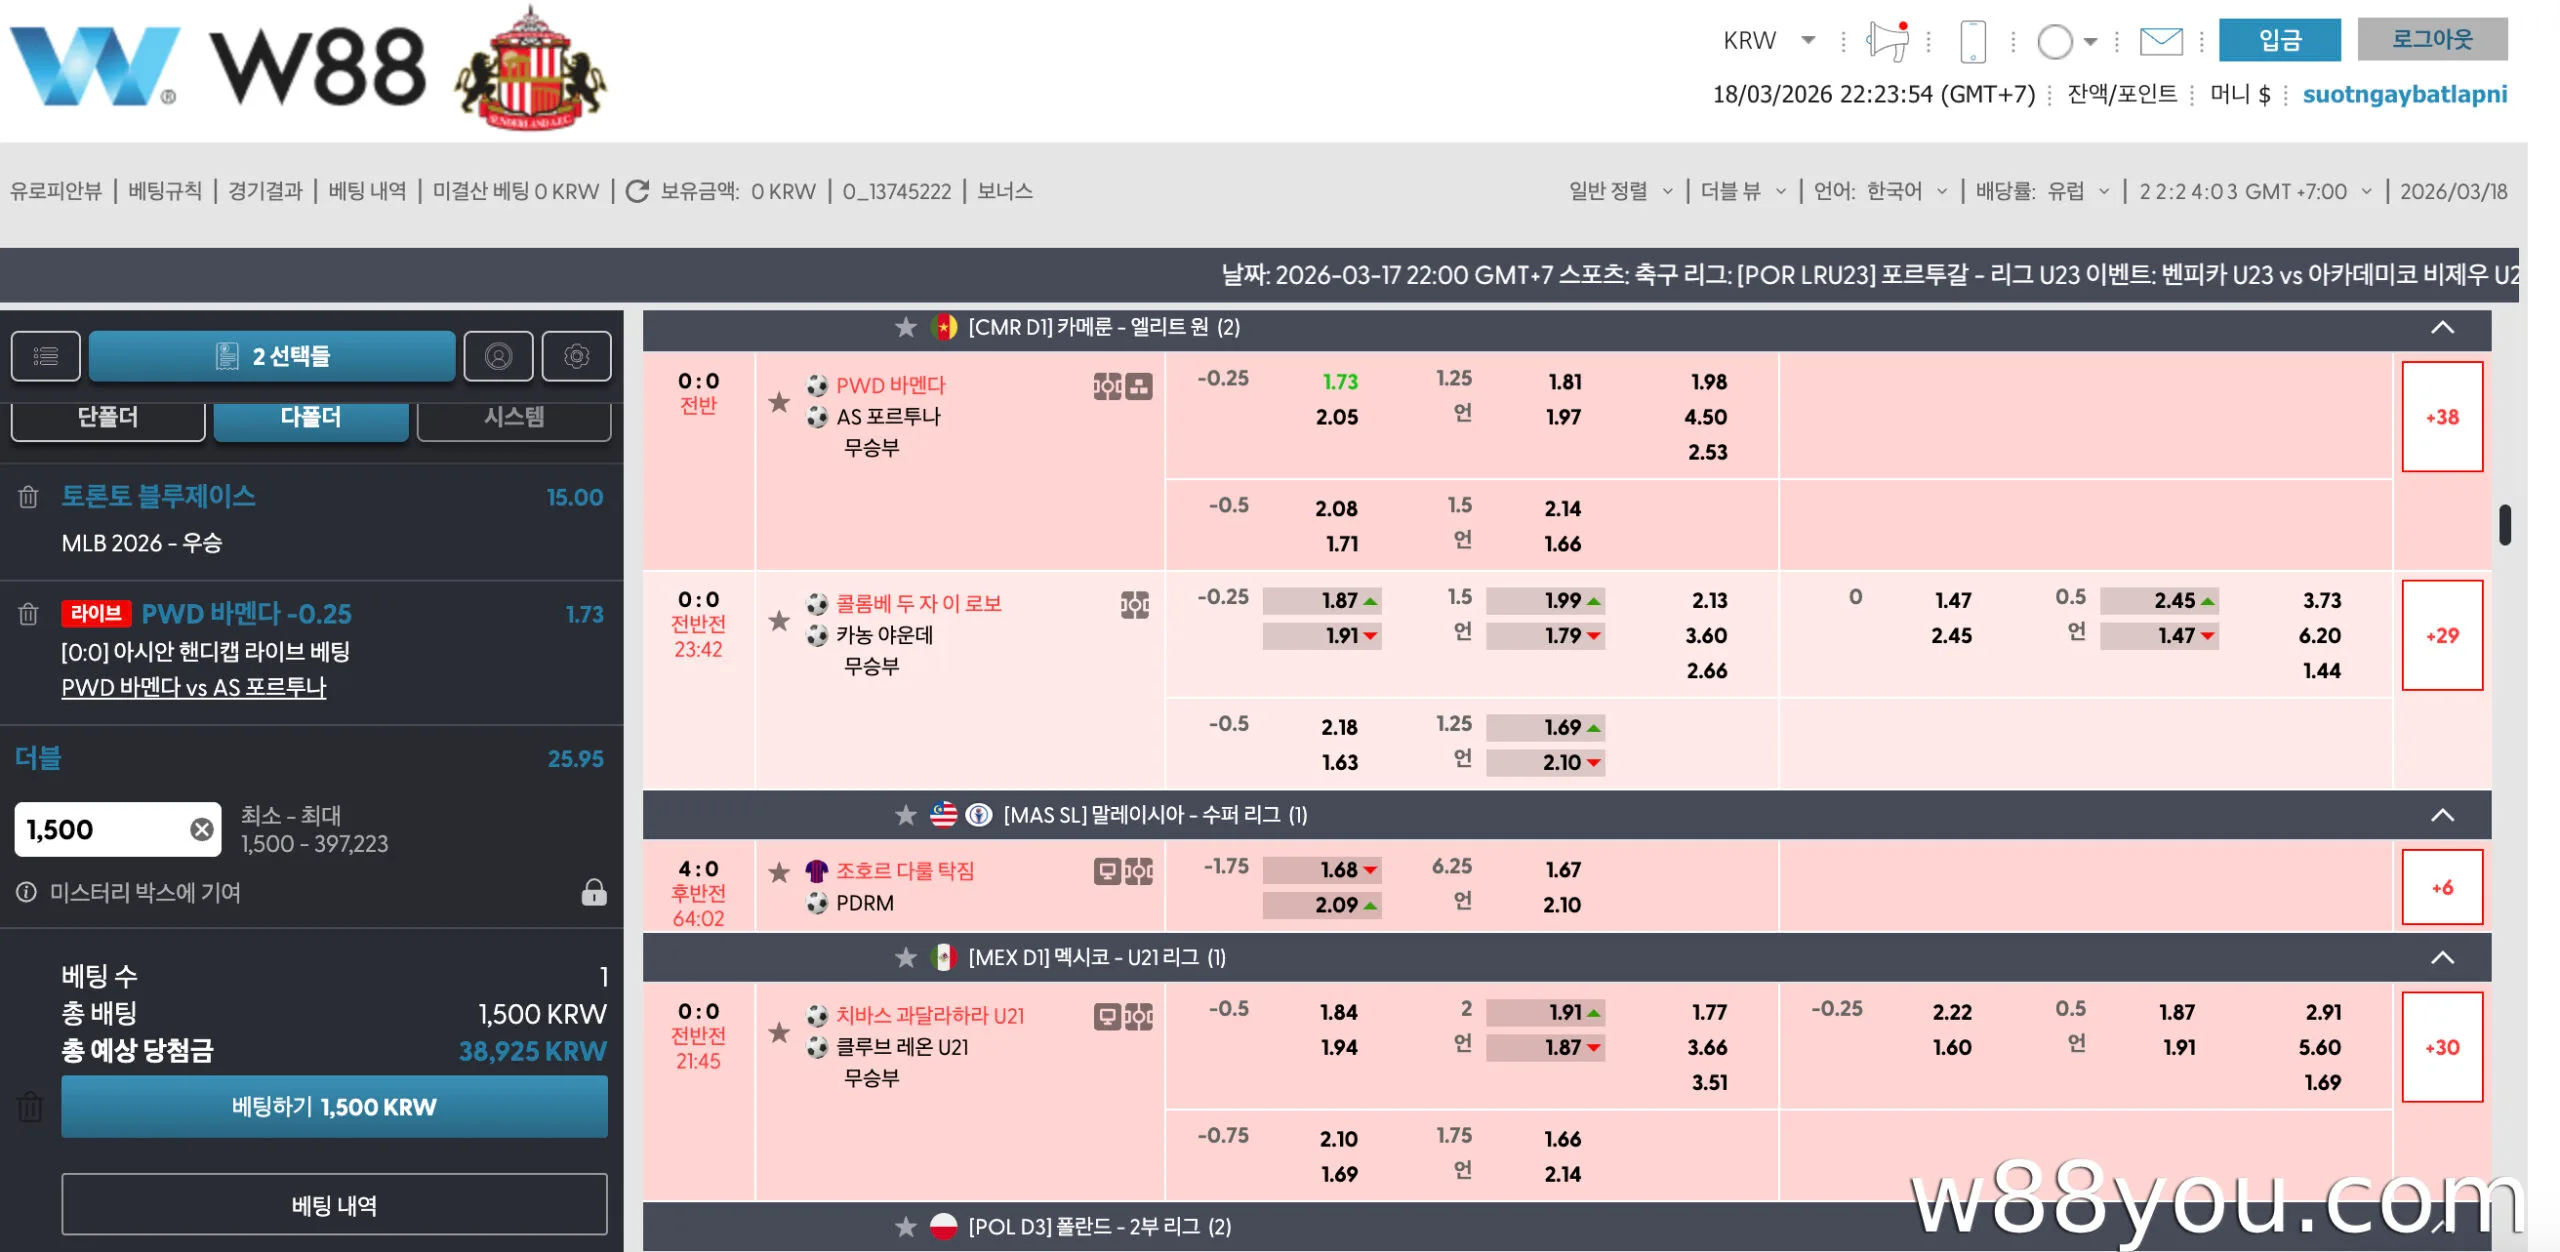Open the GMT +7:00 timezone dropdown
This screenshot has width=2560, height=1252.
(2256, 191)
